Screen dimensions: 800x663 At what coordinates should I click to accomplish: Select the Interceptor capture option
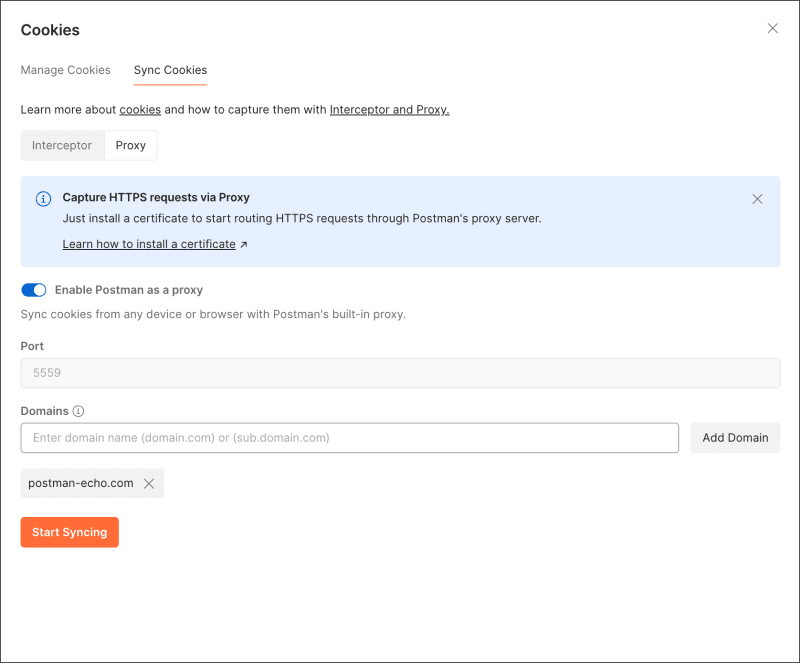(62, 146)
